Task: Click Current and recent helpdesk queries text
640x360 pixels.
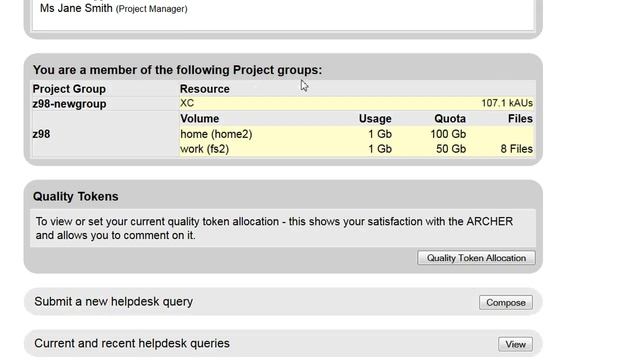Action: pos(132,343)
